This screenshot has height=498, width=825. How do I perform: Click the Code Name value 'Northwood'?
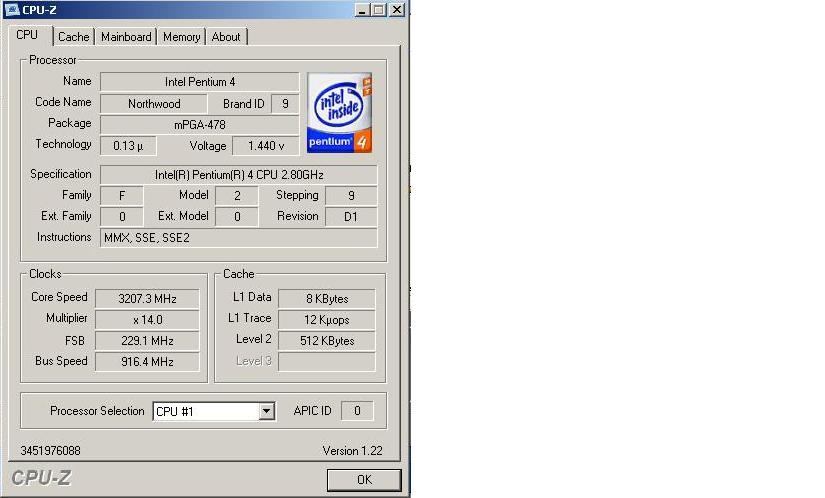point(154,104)
